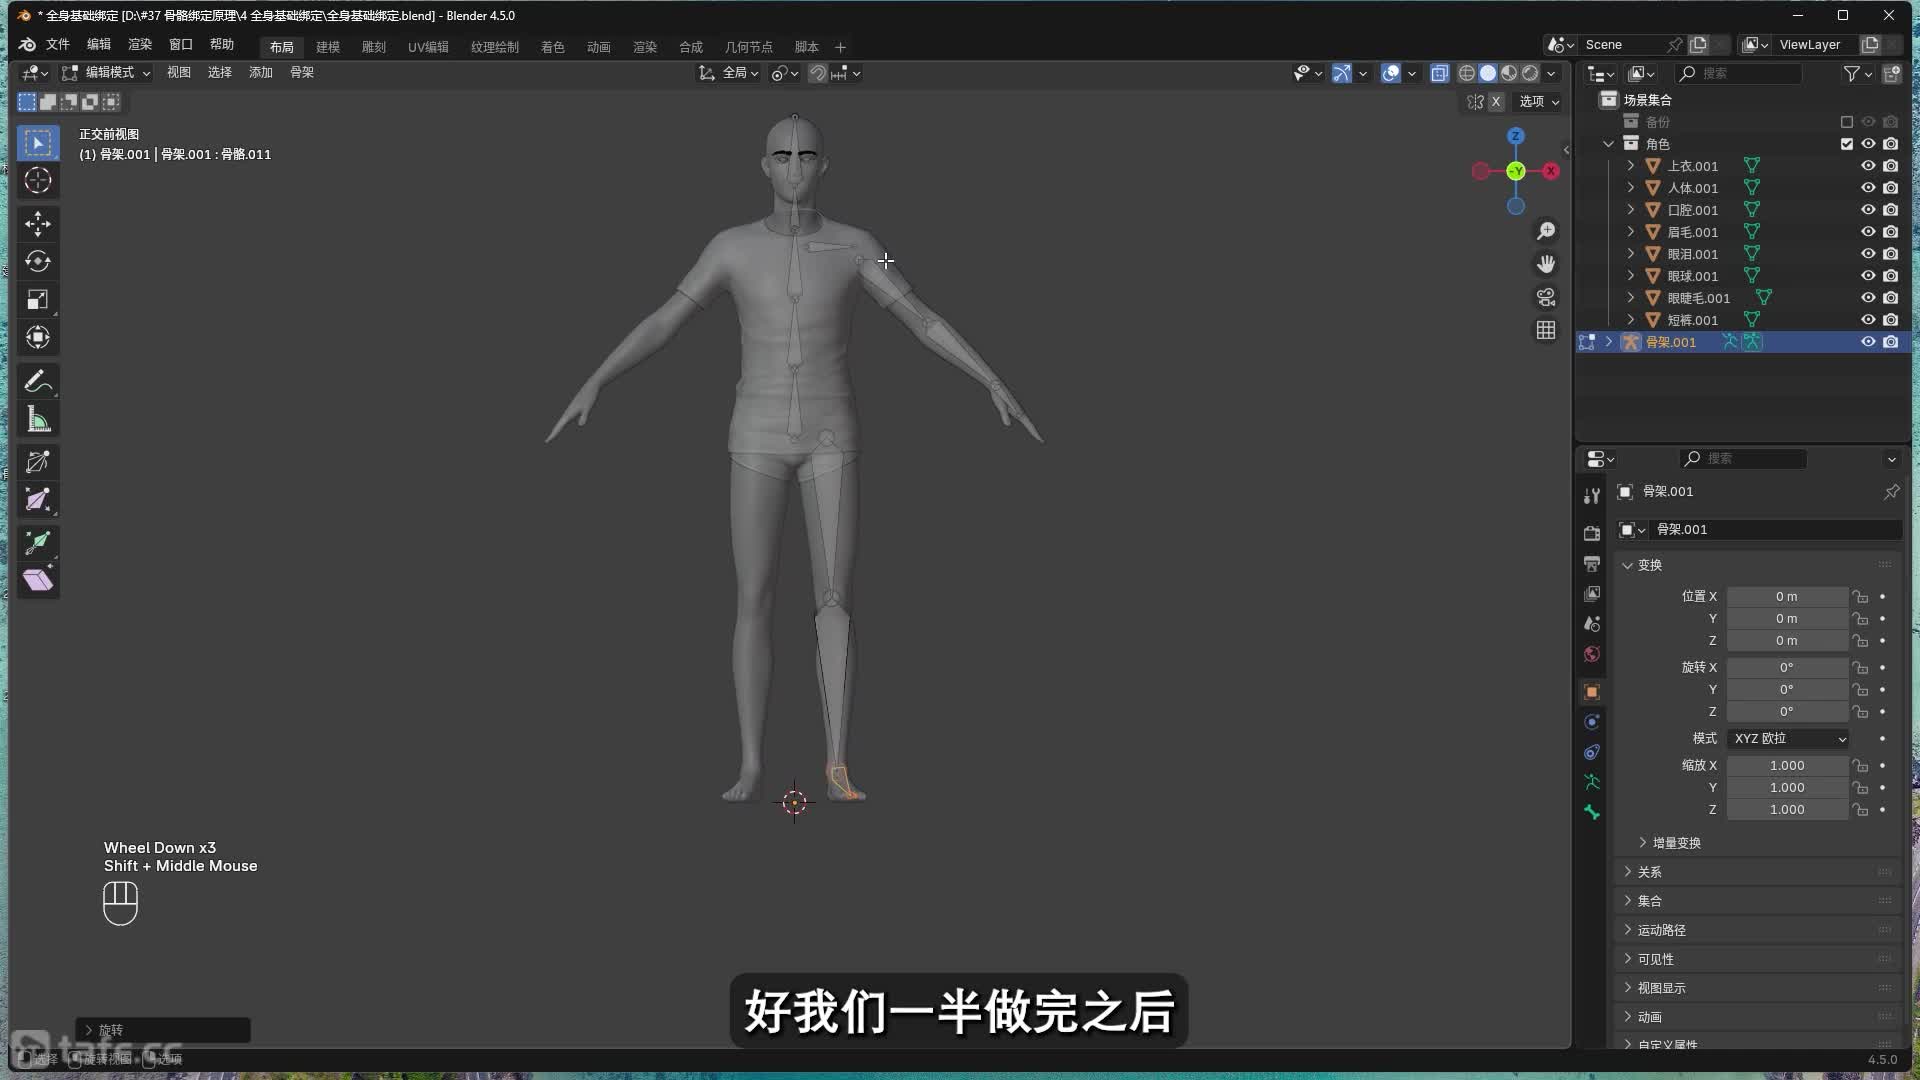Screen dimensions: 1920x1080
Task: Select the Measure tool
Action: point(38,420)
